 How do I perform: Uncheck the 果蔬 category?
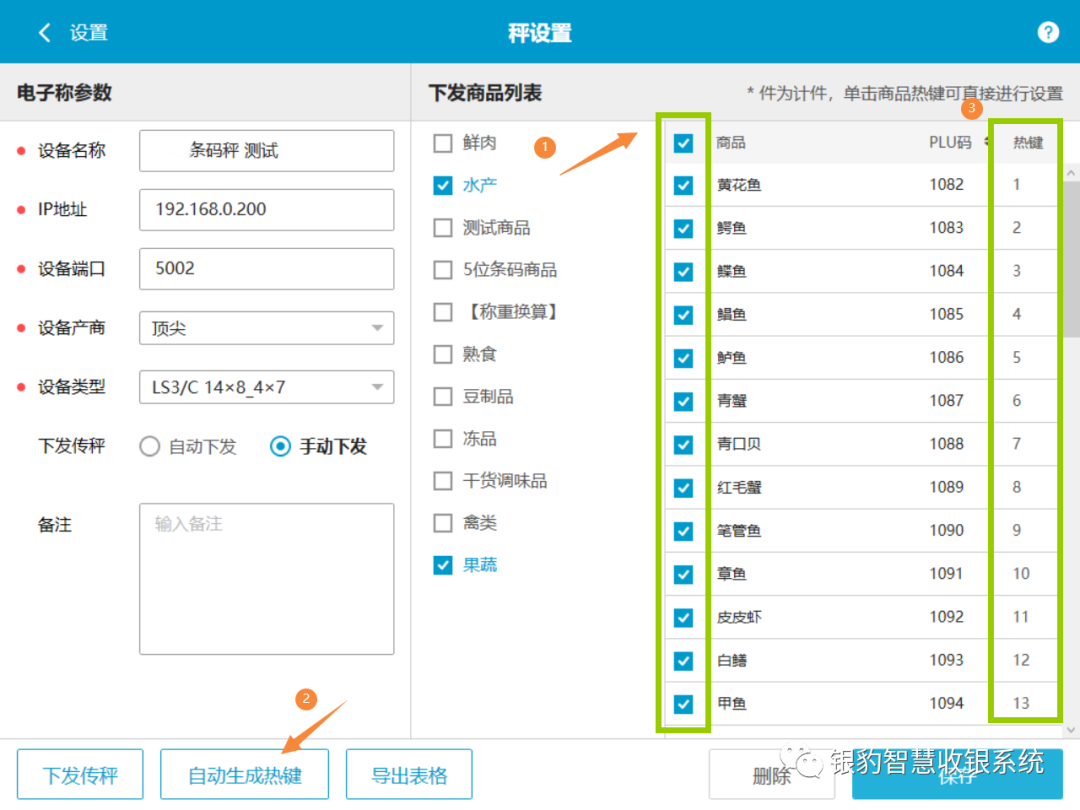pyautogui.click(x=443, y=565)
